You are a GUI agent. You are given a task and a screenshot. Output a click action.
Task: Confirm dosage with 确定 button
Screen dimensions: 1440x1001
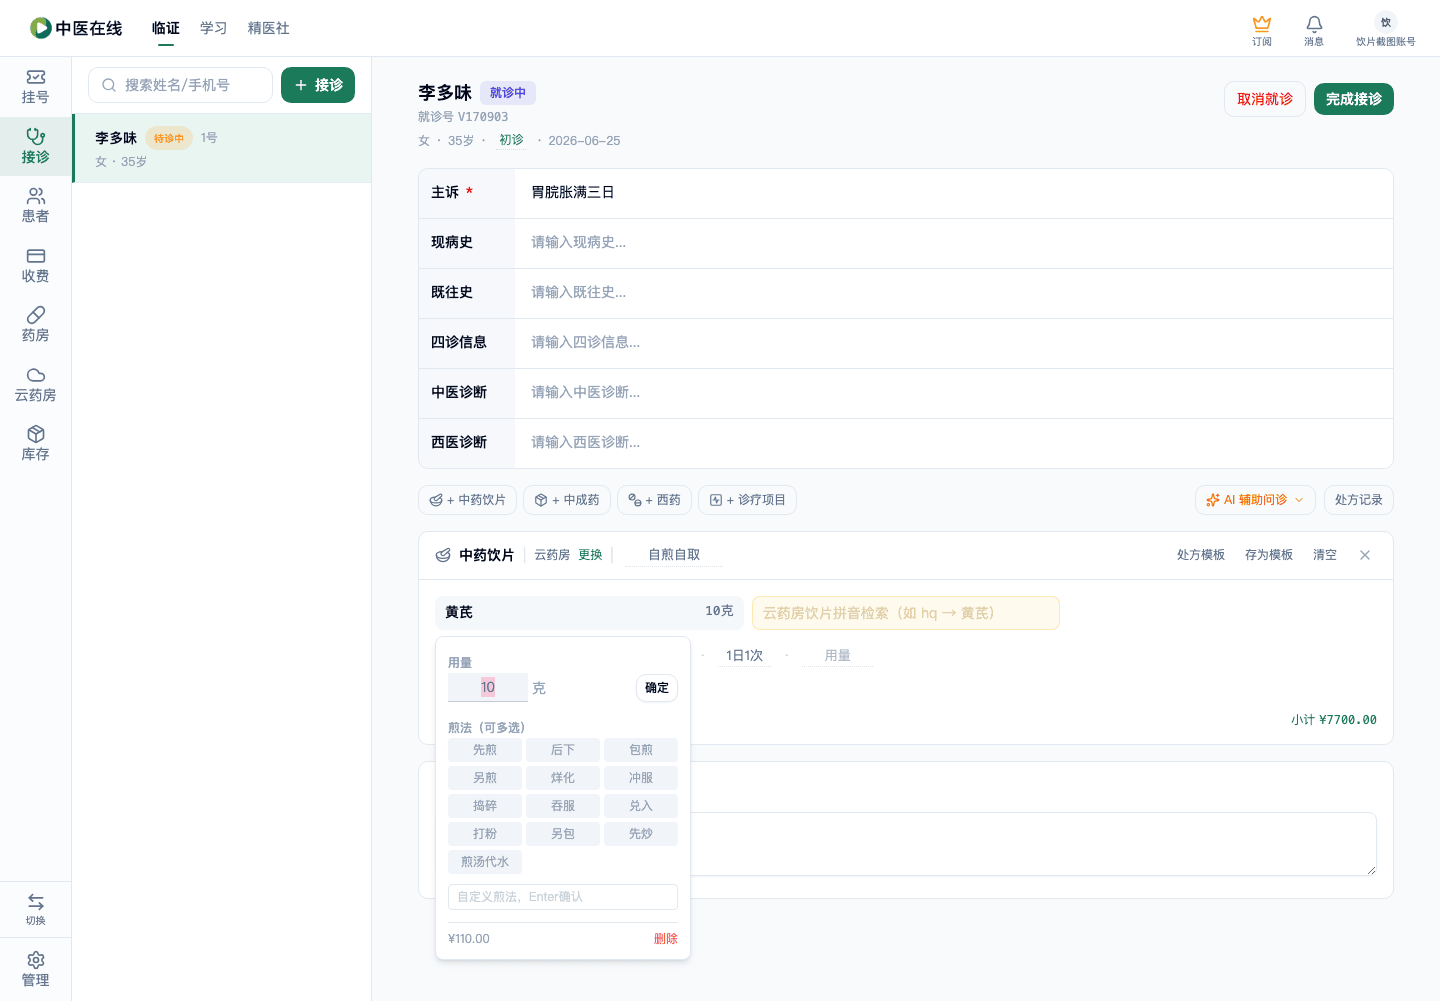[x=657, y=688]
